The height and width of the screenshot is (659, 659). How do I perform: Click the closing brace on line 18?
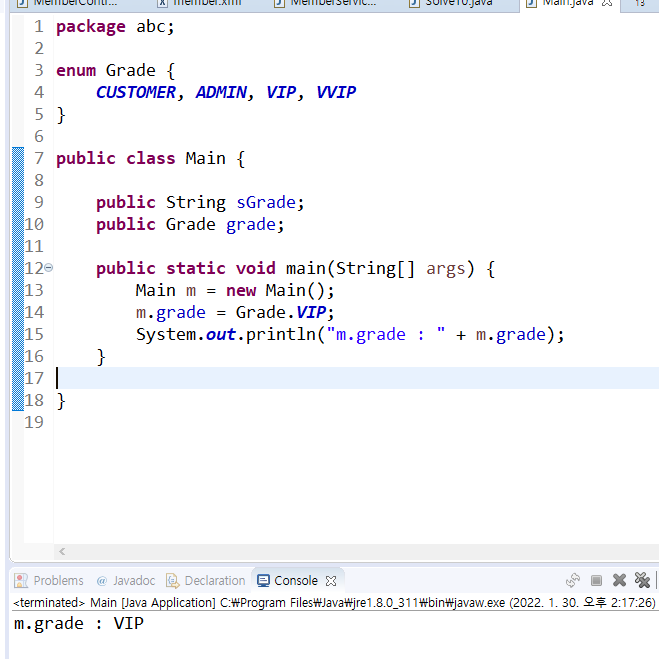pyautogui.click(x=61, y=401)
